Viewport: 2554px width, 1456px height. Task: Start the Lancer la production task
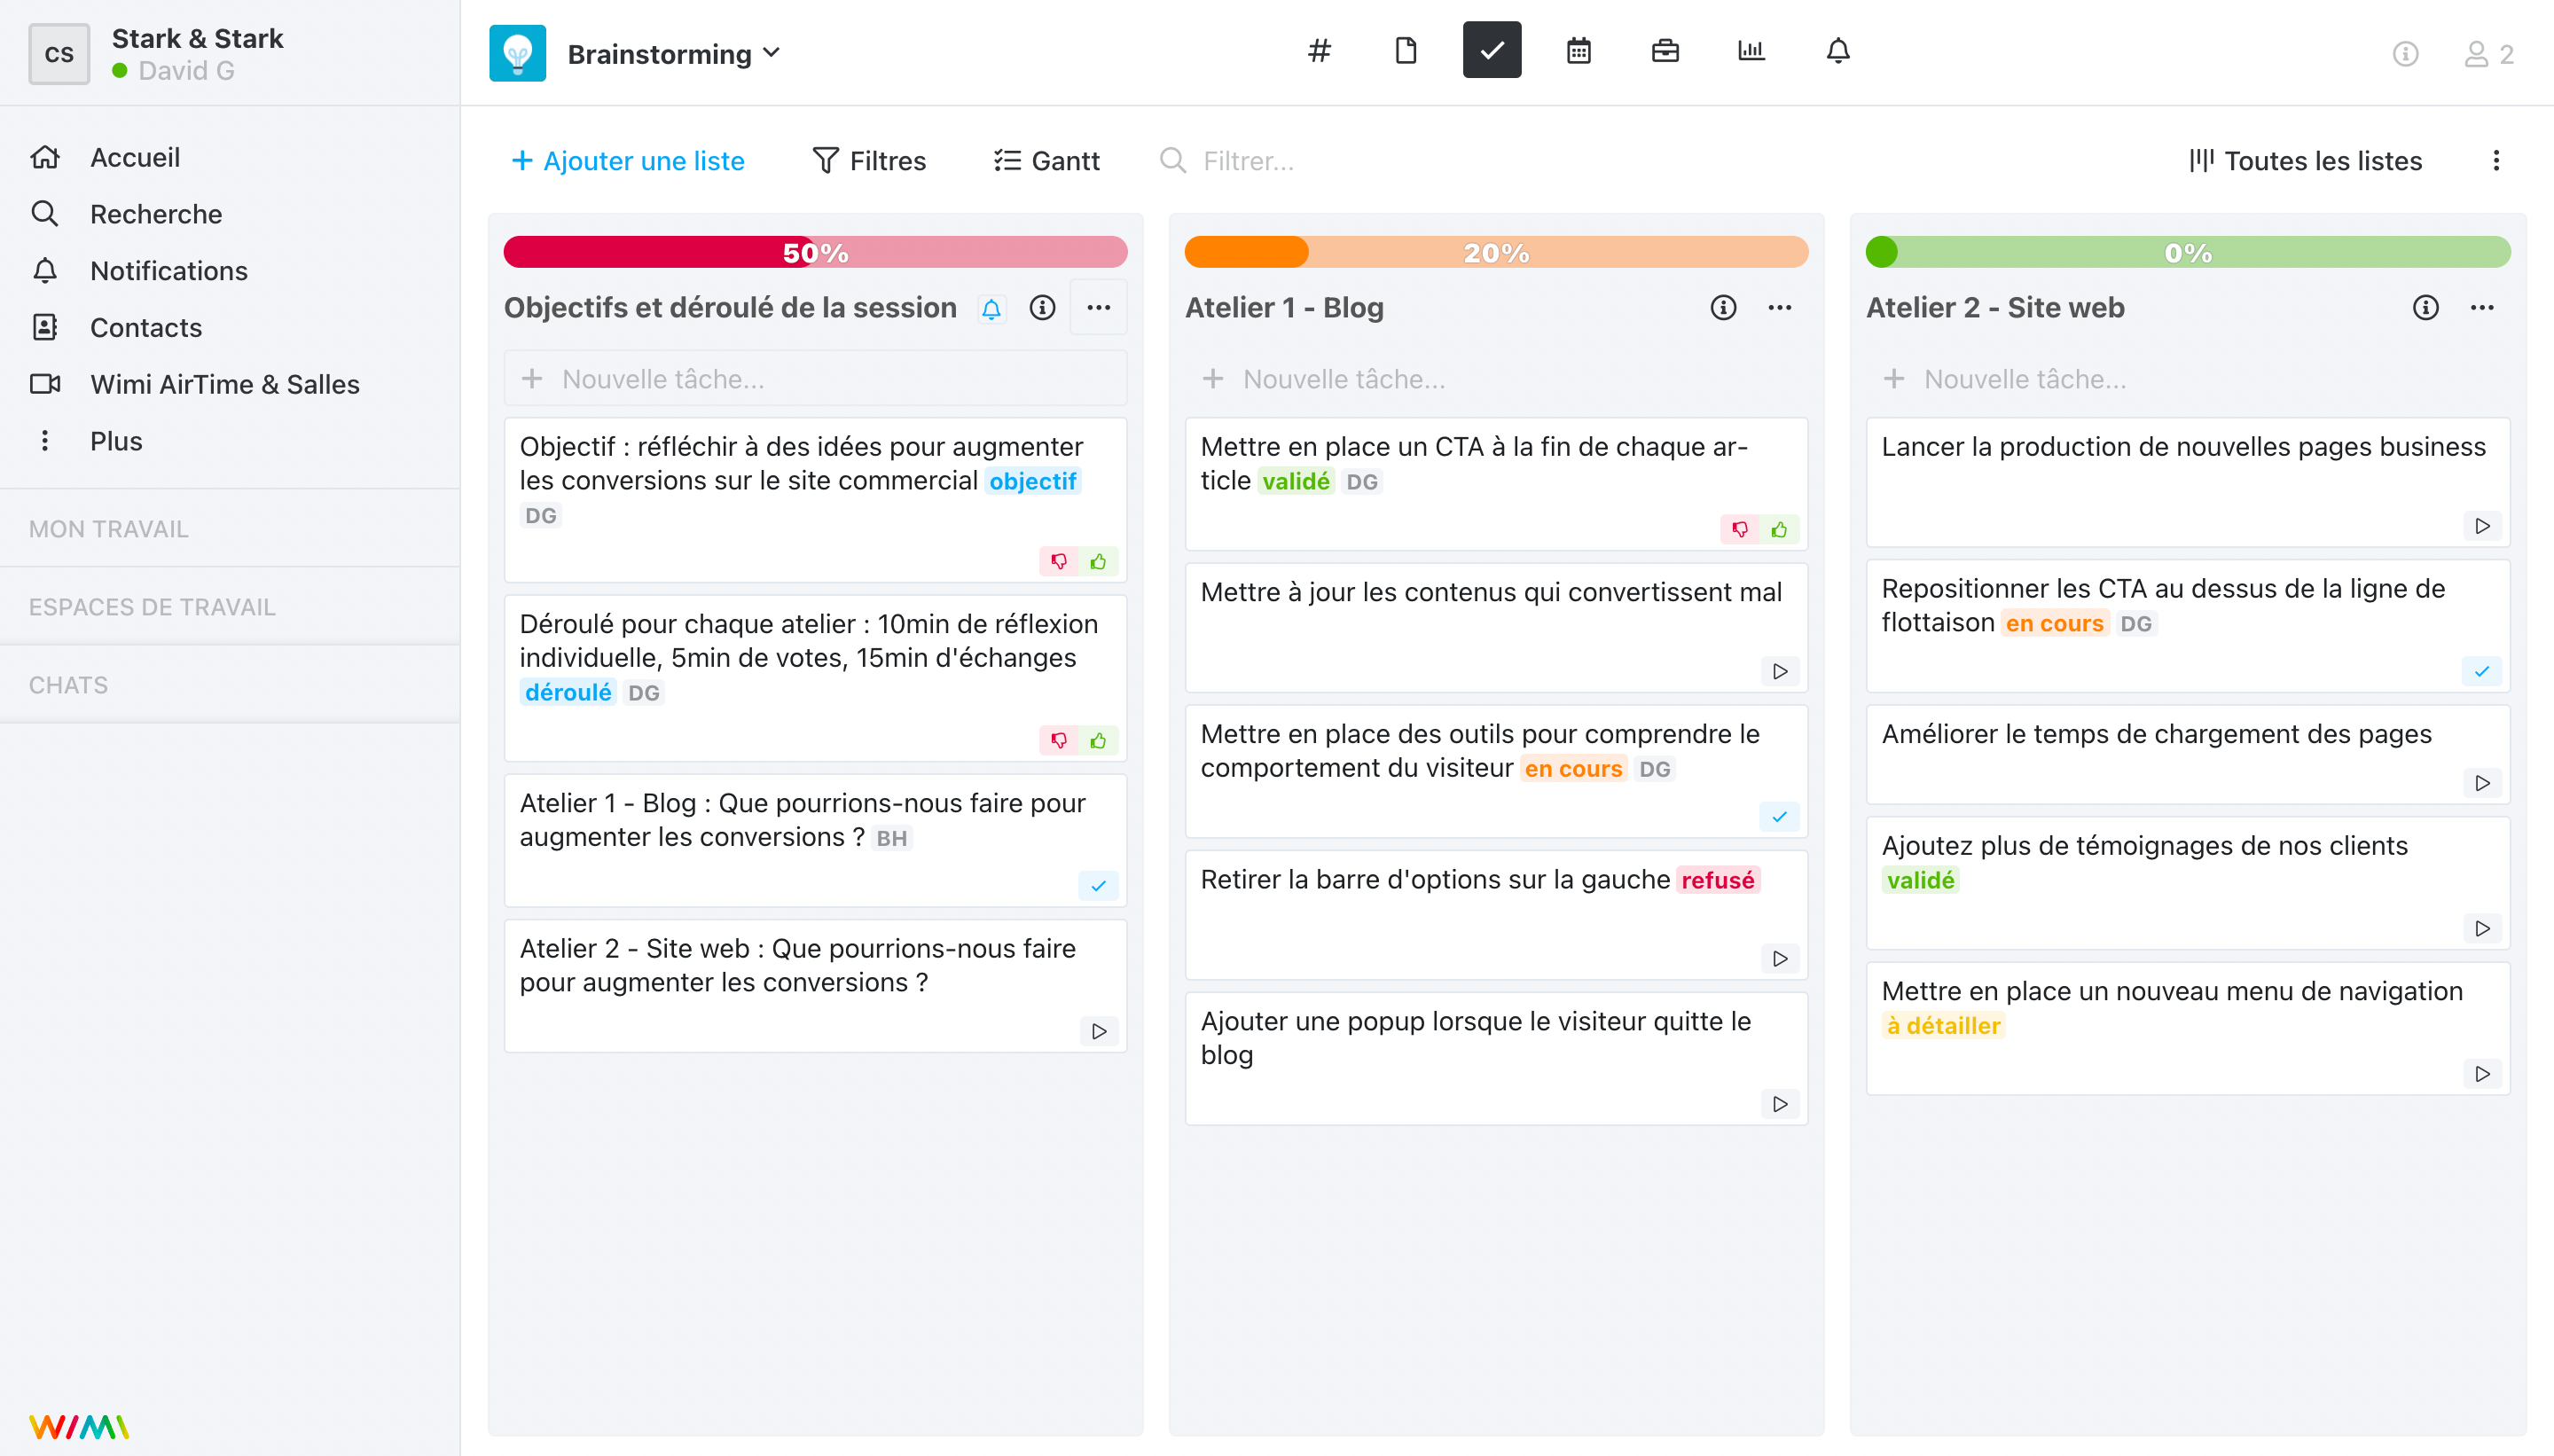click(2482, 526)
